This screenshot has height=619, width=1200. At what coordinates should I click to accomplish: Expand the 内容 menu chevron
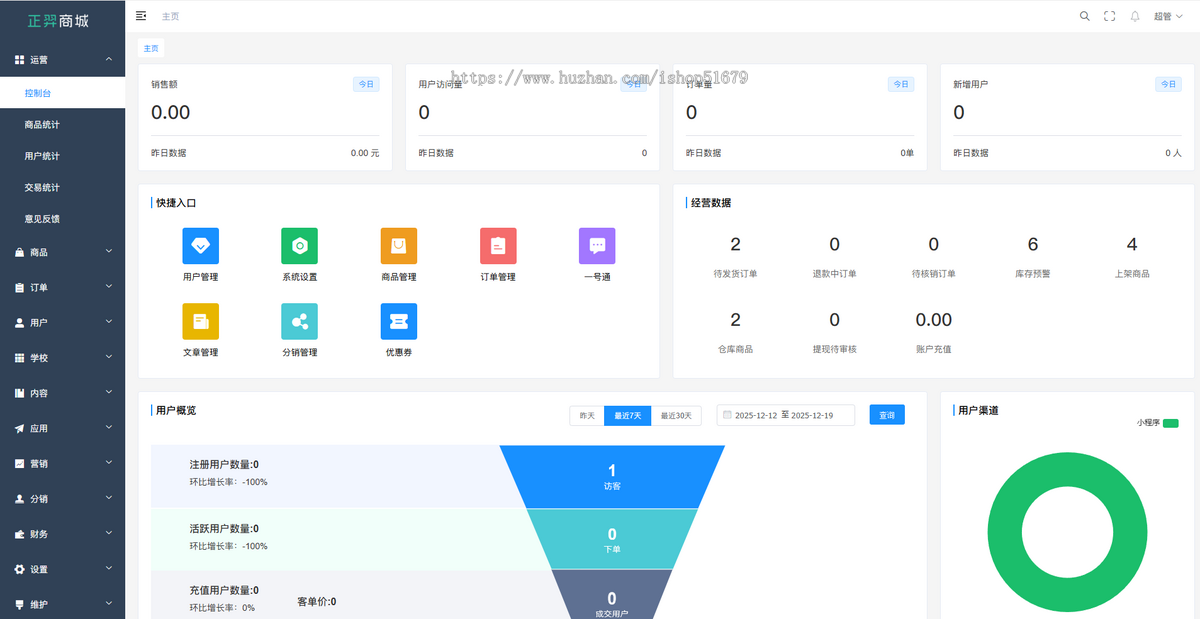coord(109,392)
